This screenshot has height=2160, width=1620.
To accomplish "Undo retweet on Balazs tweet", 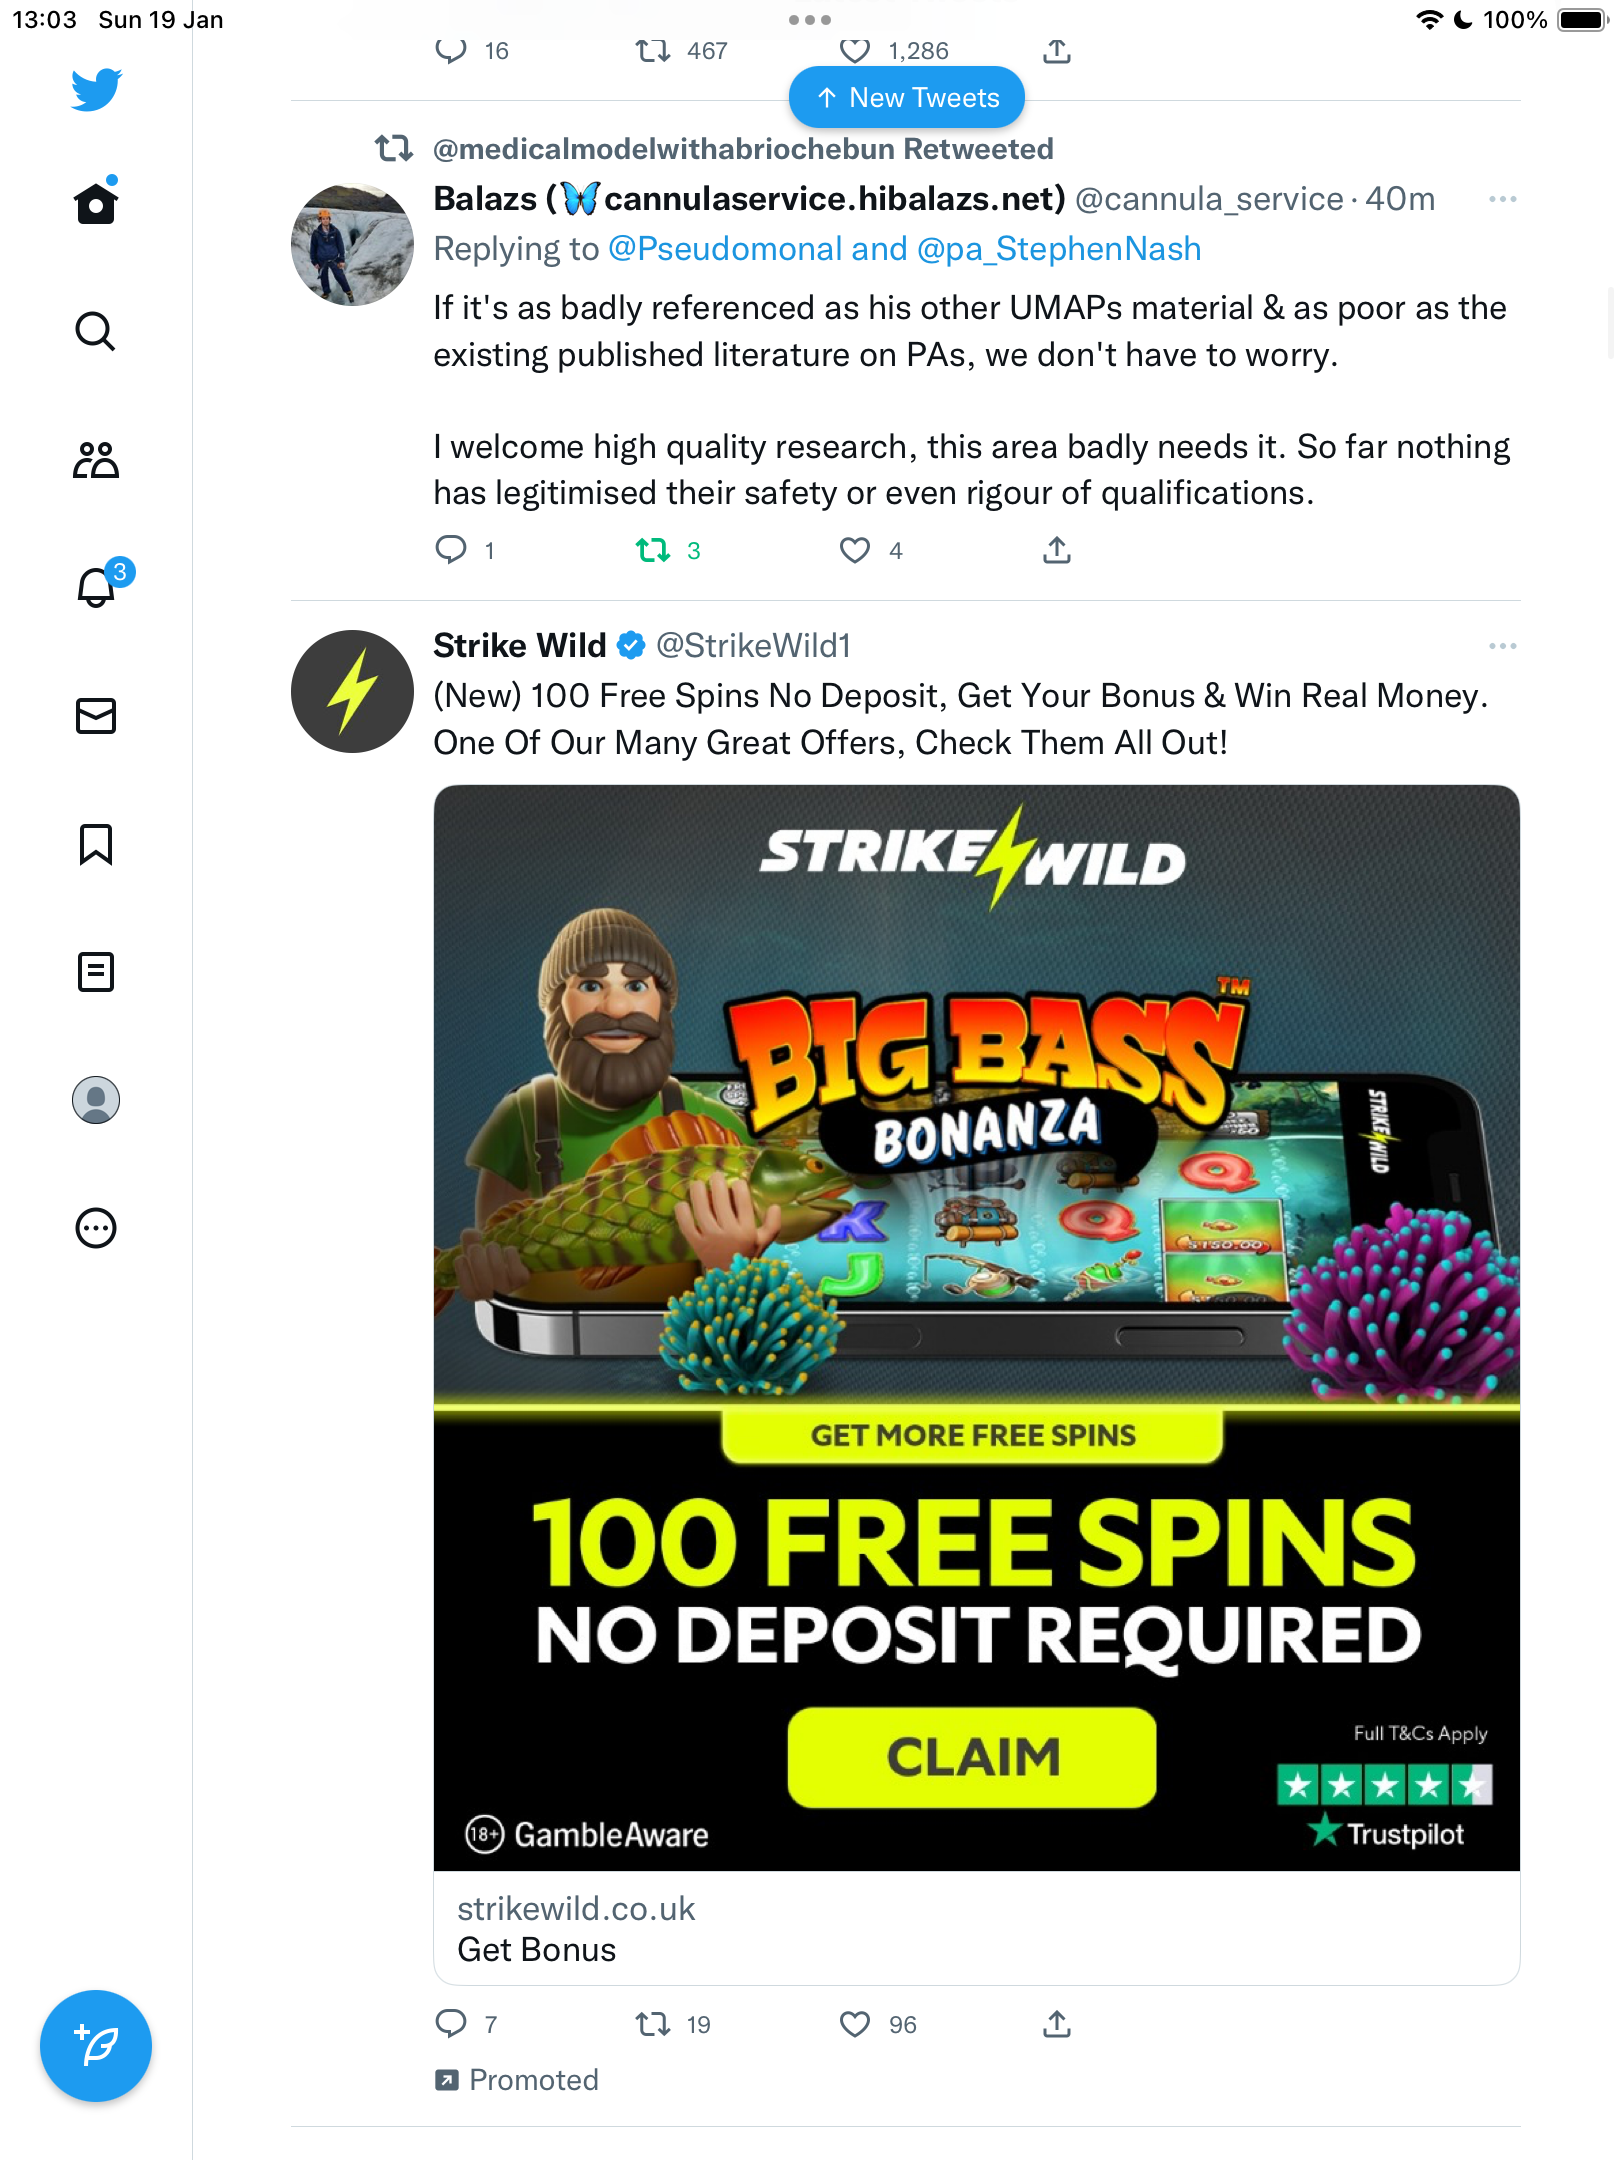I will tap(653, 550).
